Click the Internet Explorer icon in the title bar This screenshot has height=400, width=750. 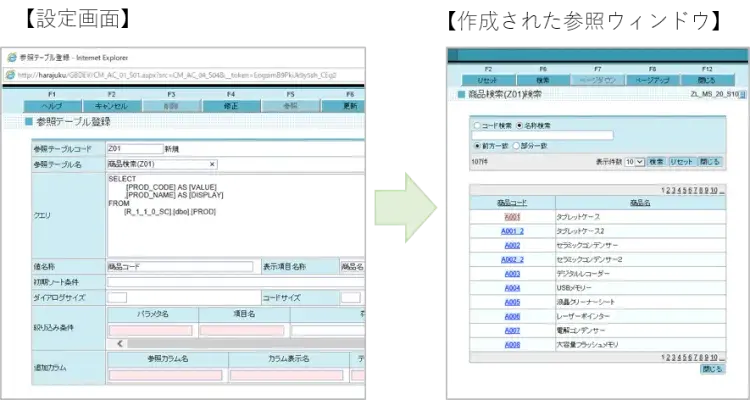click(11, 58)
